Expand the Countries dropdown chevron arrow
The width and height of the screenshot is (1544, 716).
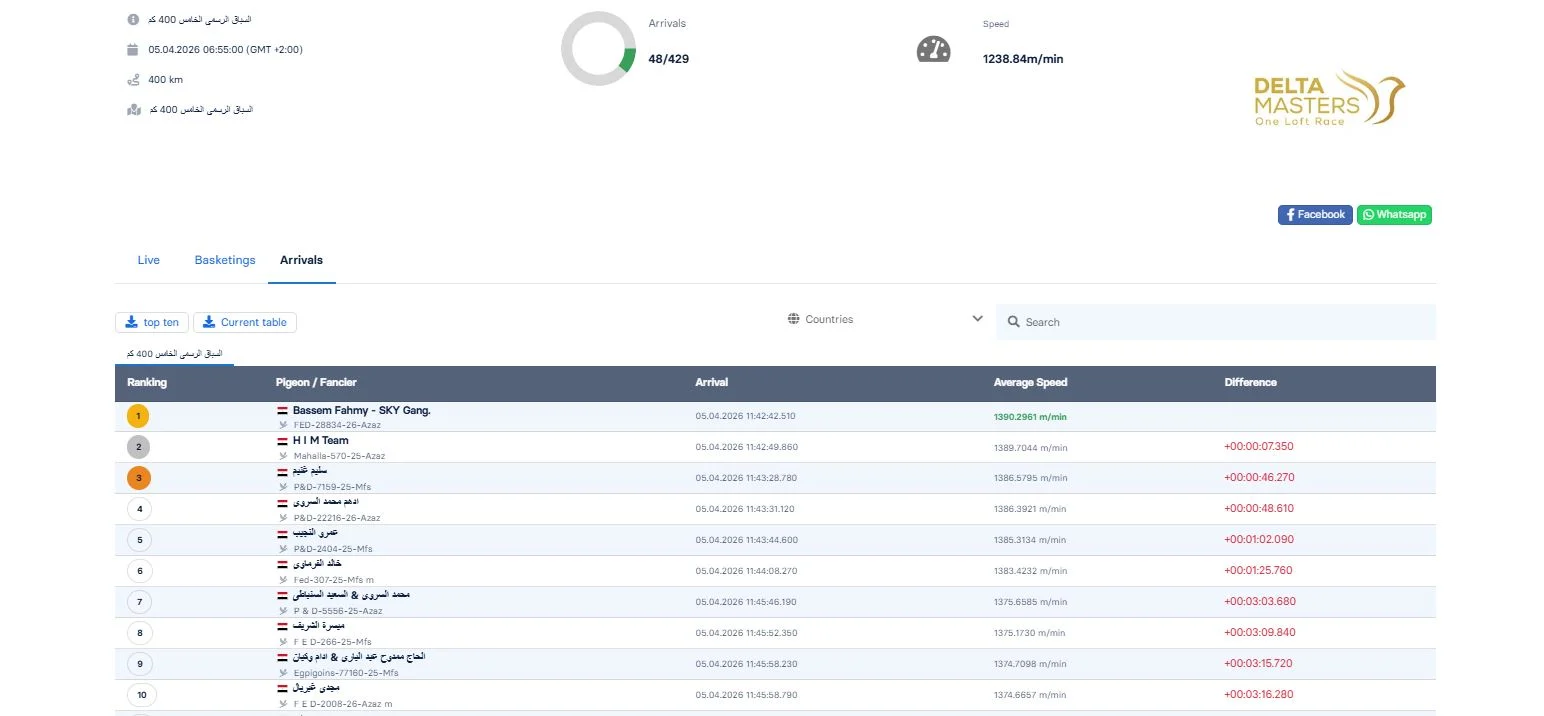(977, 319)
